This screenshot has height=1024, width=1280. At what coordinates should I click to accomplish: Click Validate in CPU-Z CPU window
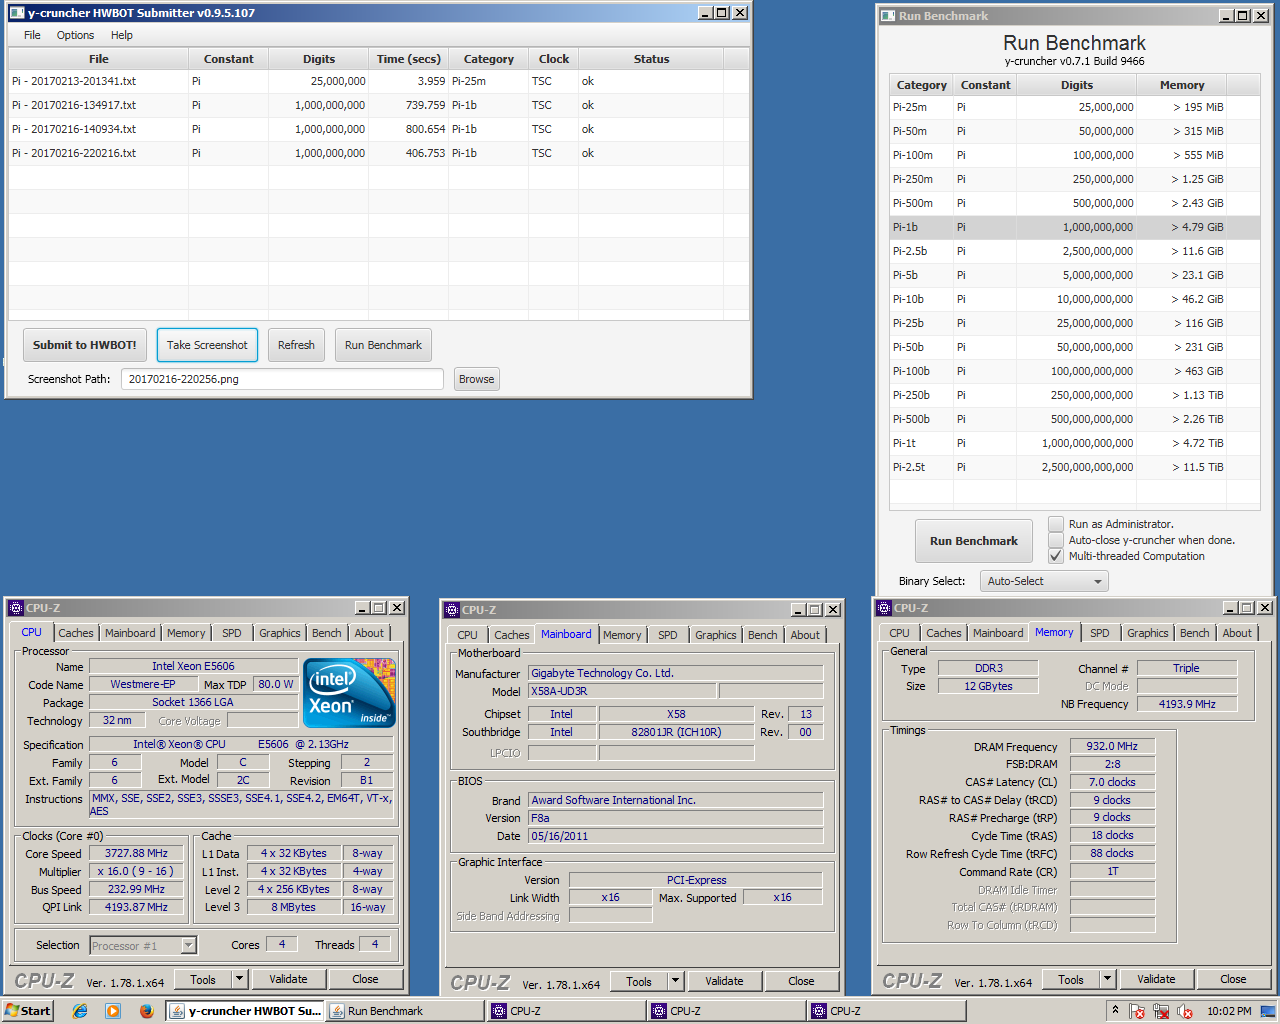click(288, 979)
